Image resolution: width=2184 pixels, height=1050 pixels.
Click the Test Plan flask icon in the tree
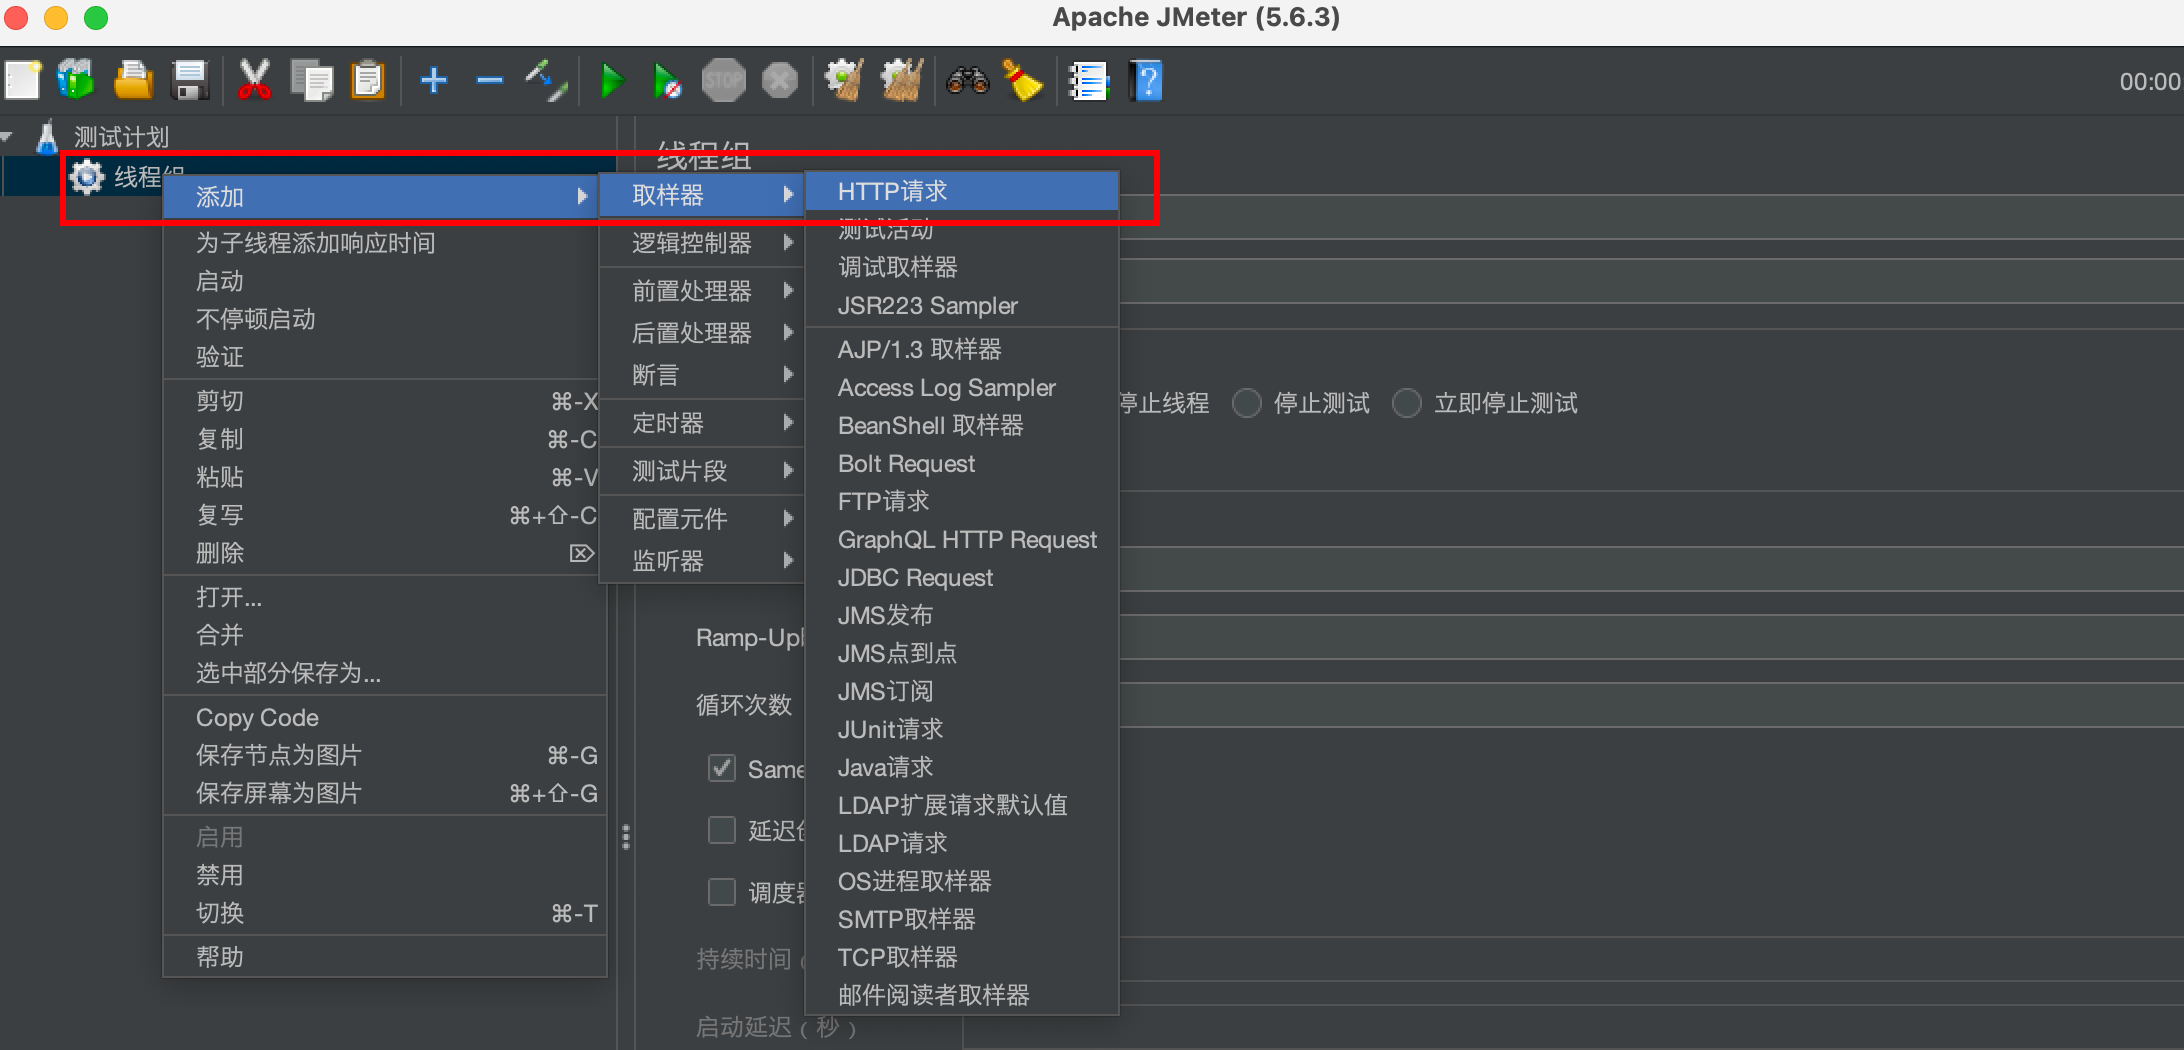tap(47, 137)
